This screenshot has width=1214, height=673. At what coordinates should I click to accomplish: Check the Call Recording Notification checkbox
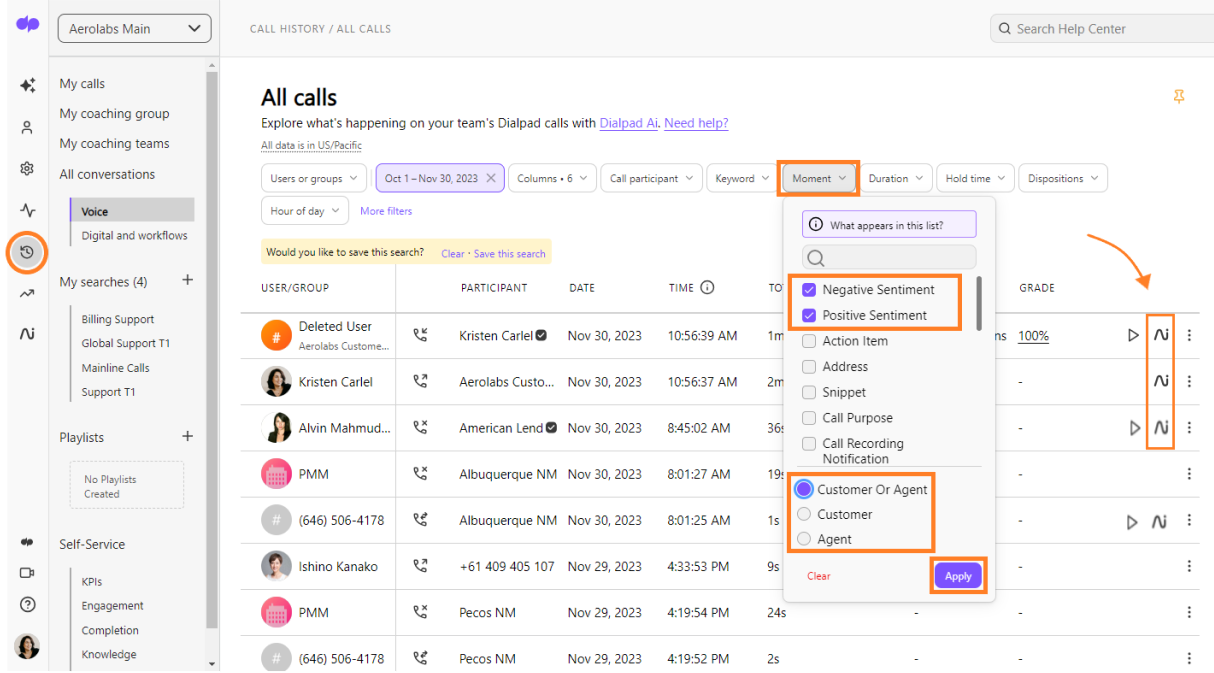809,444
